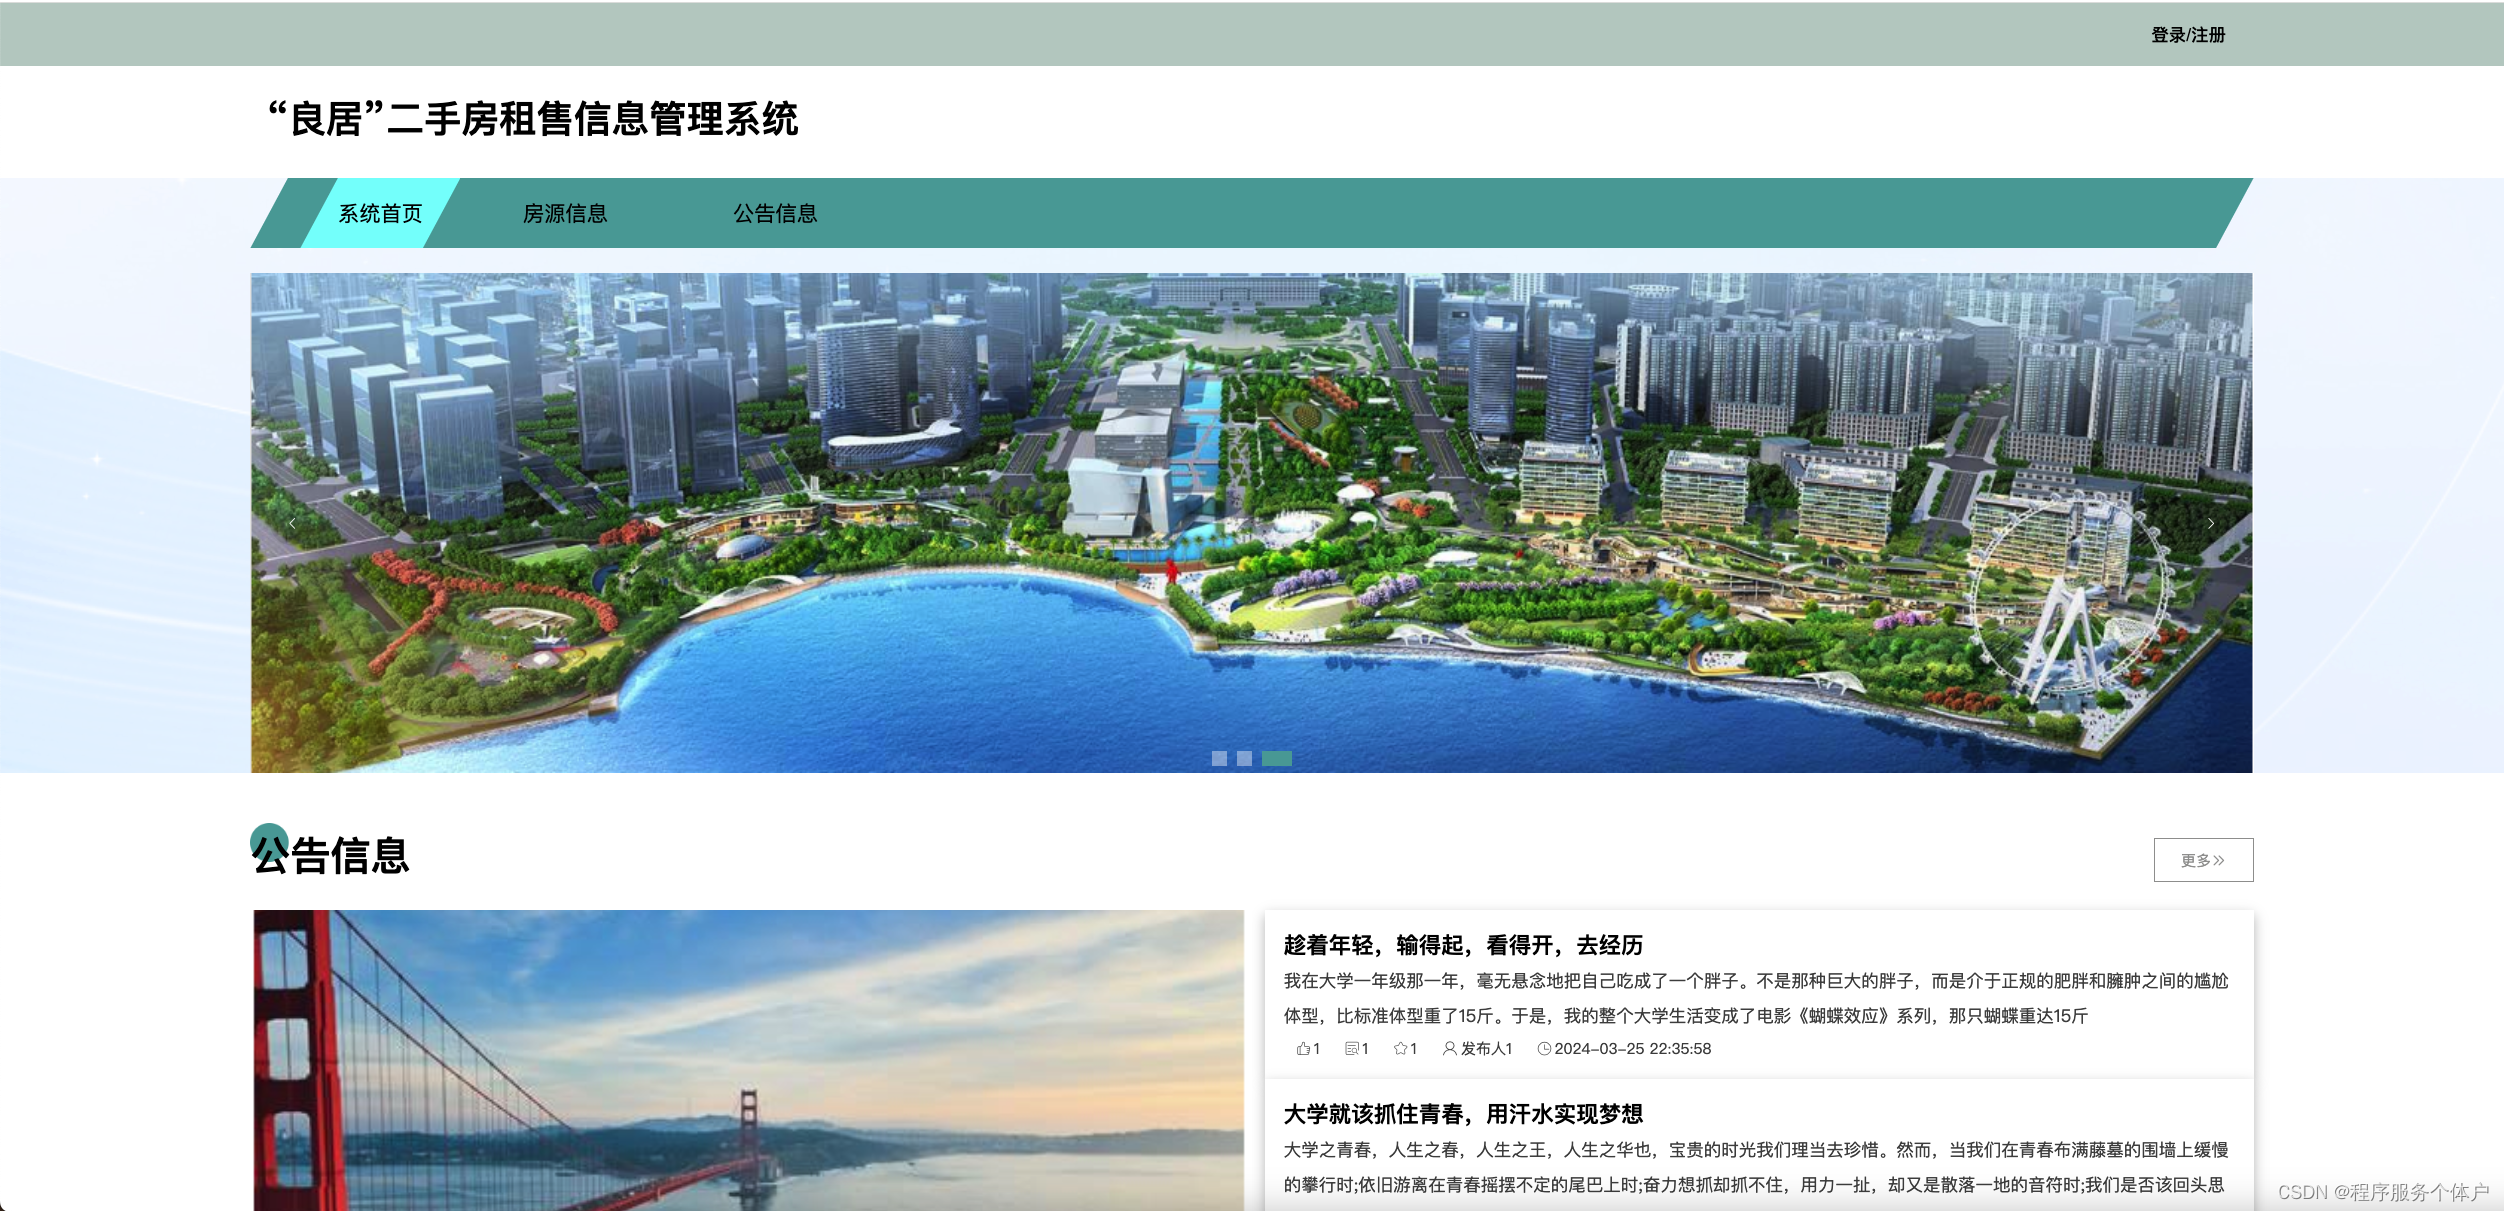The image size is (2504, 1211).
Task: Click the publisher person icon
Action: tap(1449, 1048)
